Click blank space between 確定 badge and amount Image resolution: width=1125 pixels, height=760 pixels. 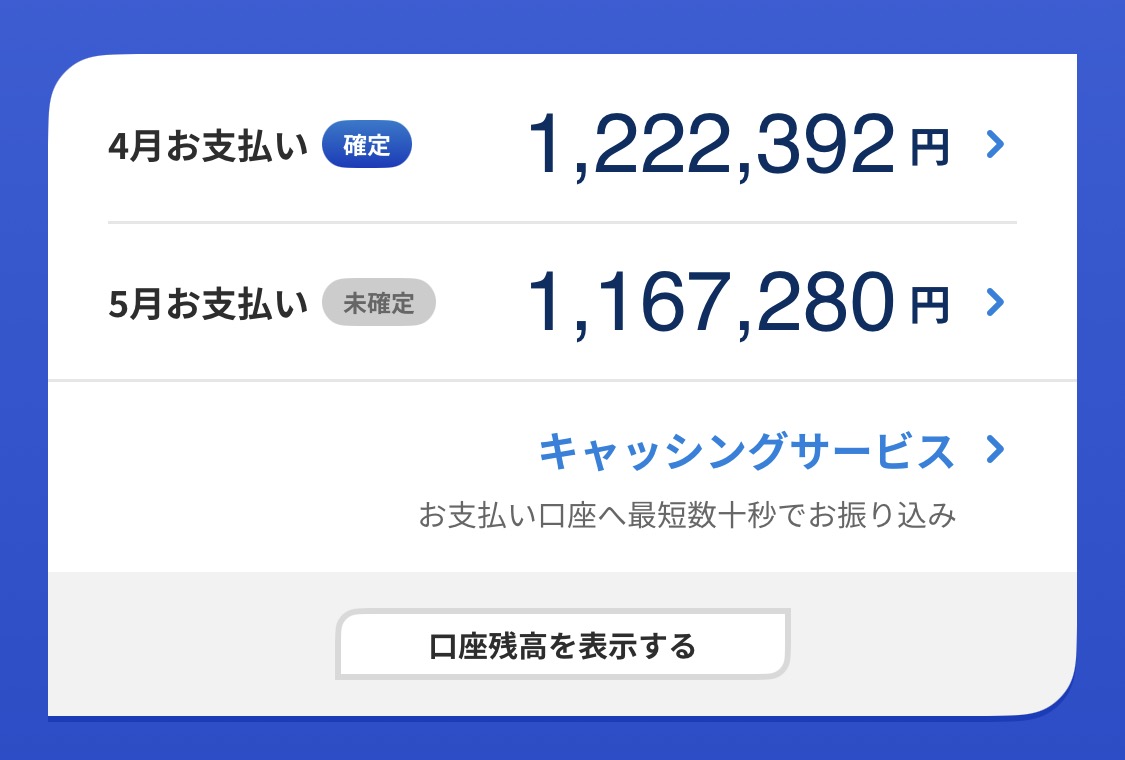click(468, 146)
